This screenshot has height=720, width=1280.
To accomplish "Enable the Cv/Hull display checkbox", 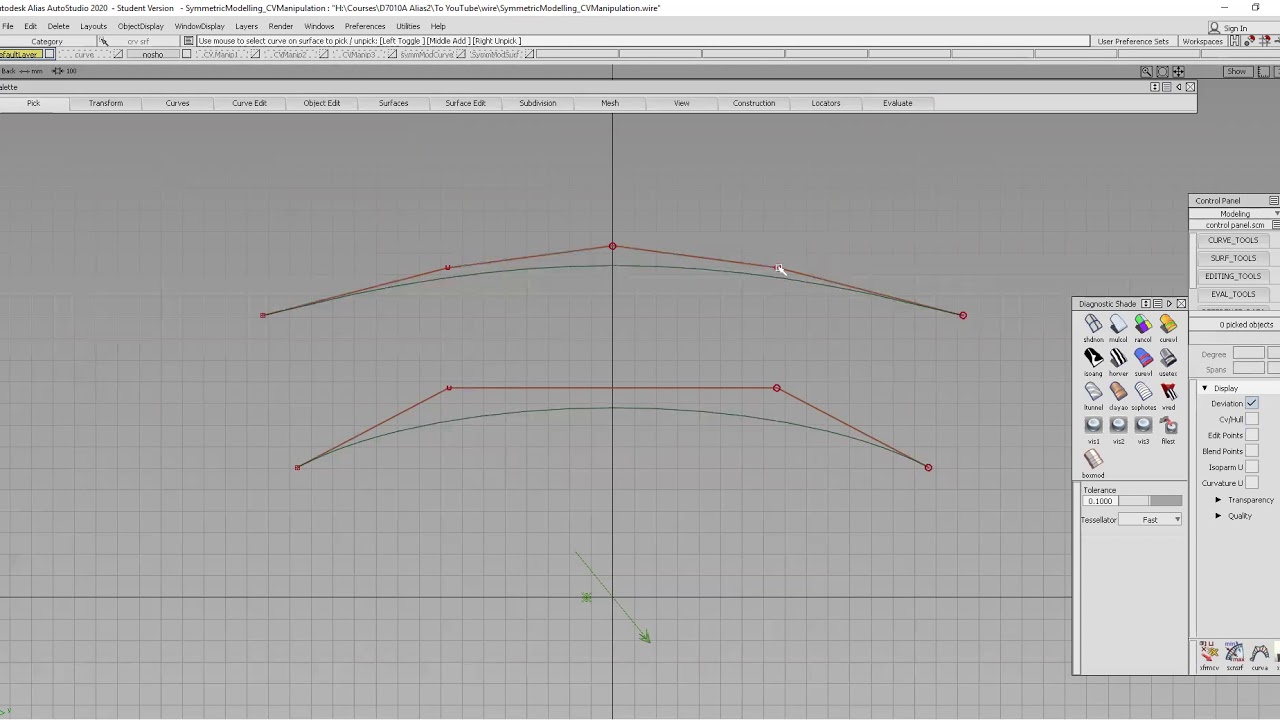I will click(1252, 419).
